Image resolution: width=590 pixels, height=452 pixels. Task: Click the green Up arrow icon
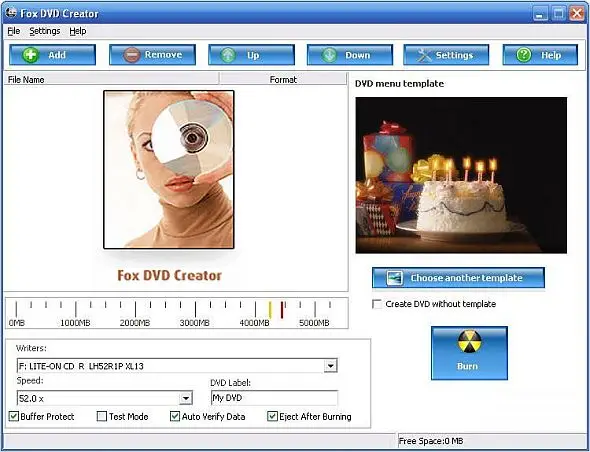tap(228, 55)
